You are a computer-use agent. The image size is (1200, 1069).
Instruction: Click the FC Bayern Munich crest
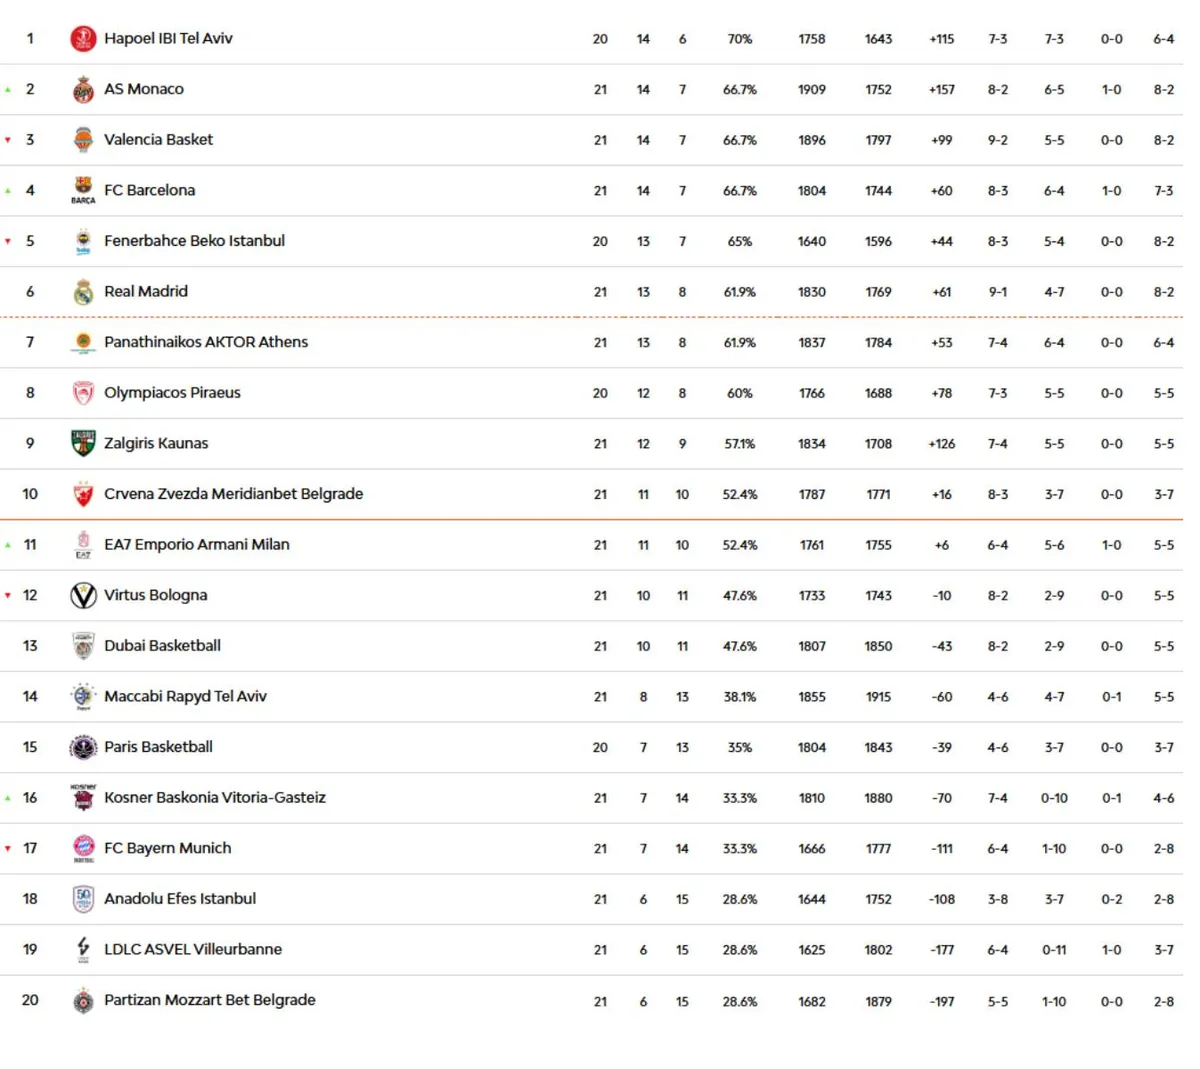[83, 848]
